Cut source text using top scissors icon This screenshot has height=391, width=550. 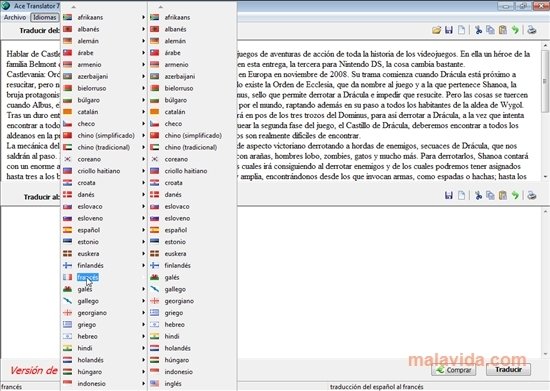coord(478,30)
